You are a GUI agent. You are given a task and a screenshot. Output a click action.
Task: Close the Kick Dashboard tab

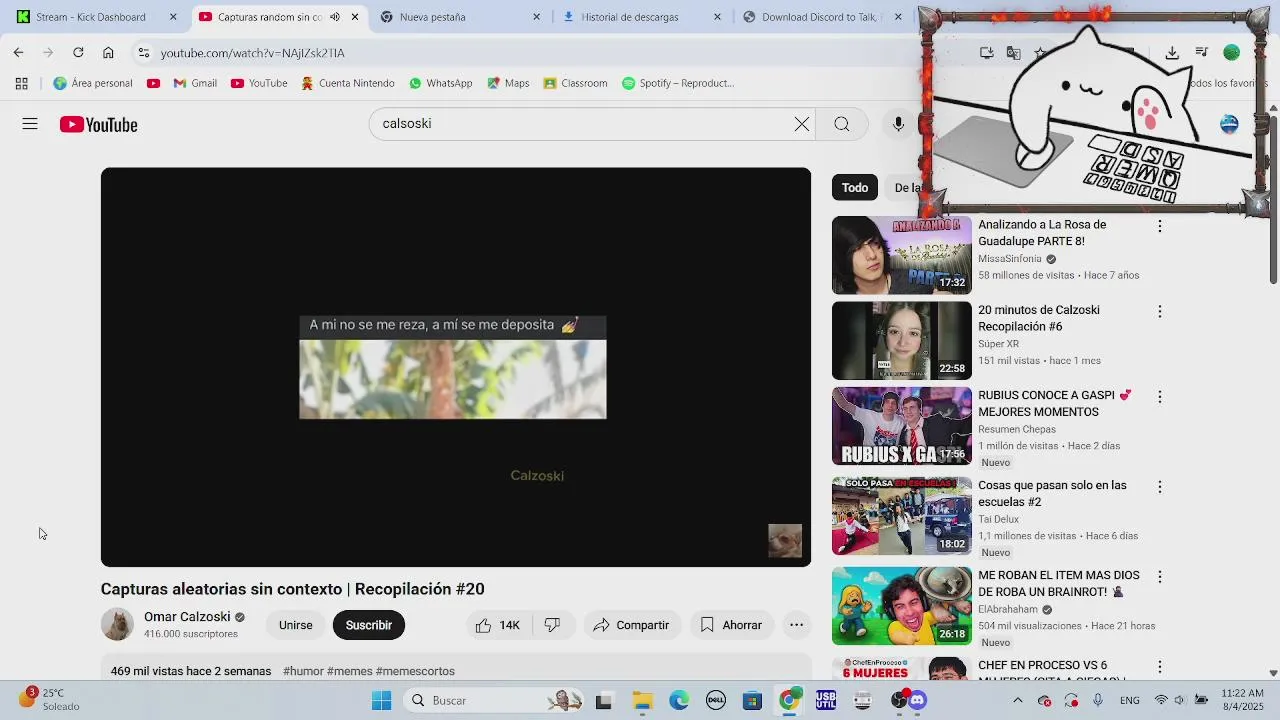[x=173, y=17]
